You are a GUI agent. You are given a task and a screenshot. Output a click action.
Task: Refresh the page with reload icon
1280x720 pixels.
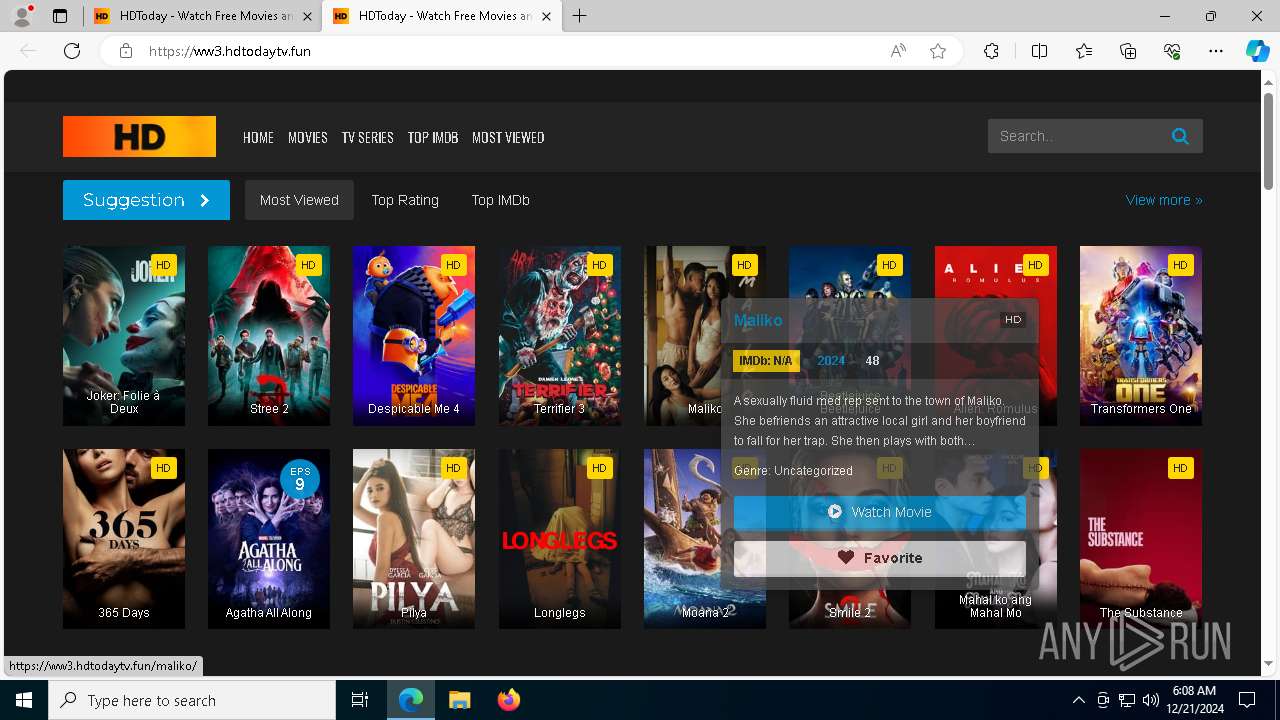click(x=72, y=51)
